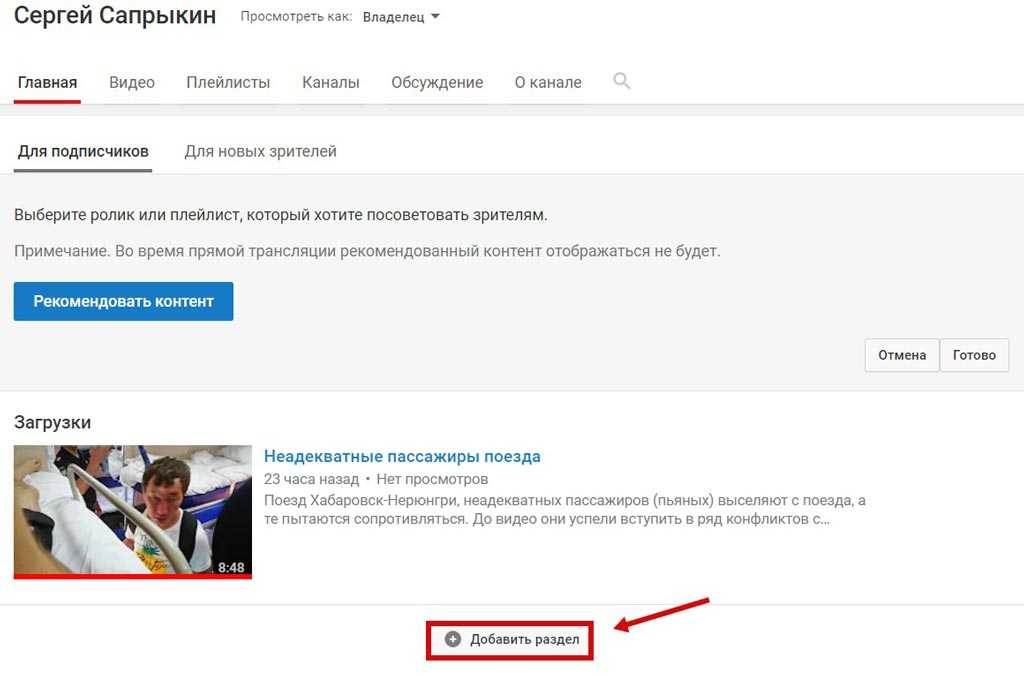Select the Для подписчиков sub-tab
Image resolution: width=1024 pixels, height=676 pixels.
(83, 152)
